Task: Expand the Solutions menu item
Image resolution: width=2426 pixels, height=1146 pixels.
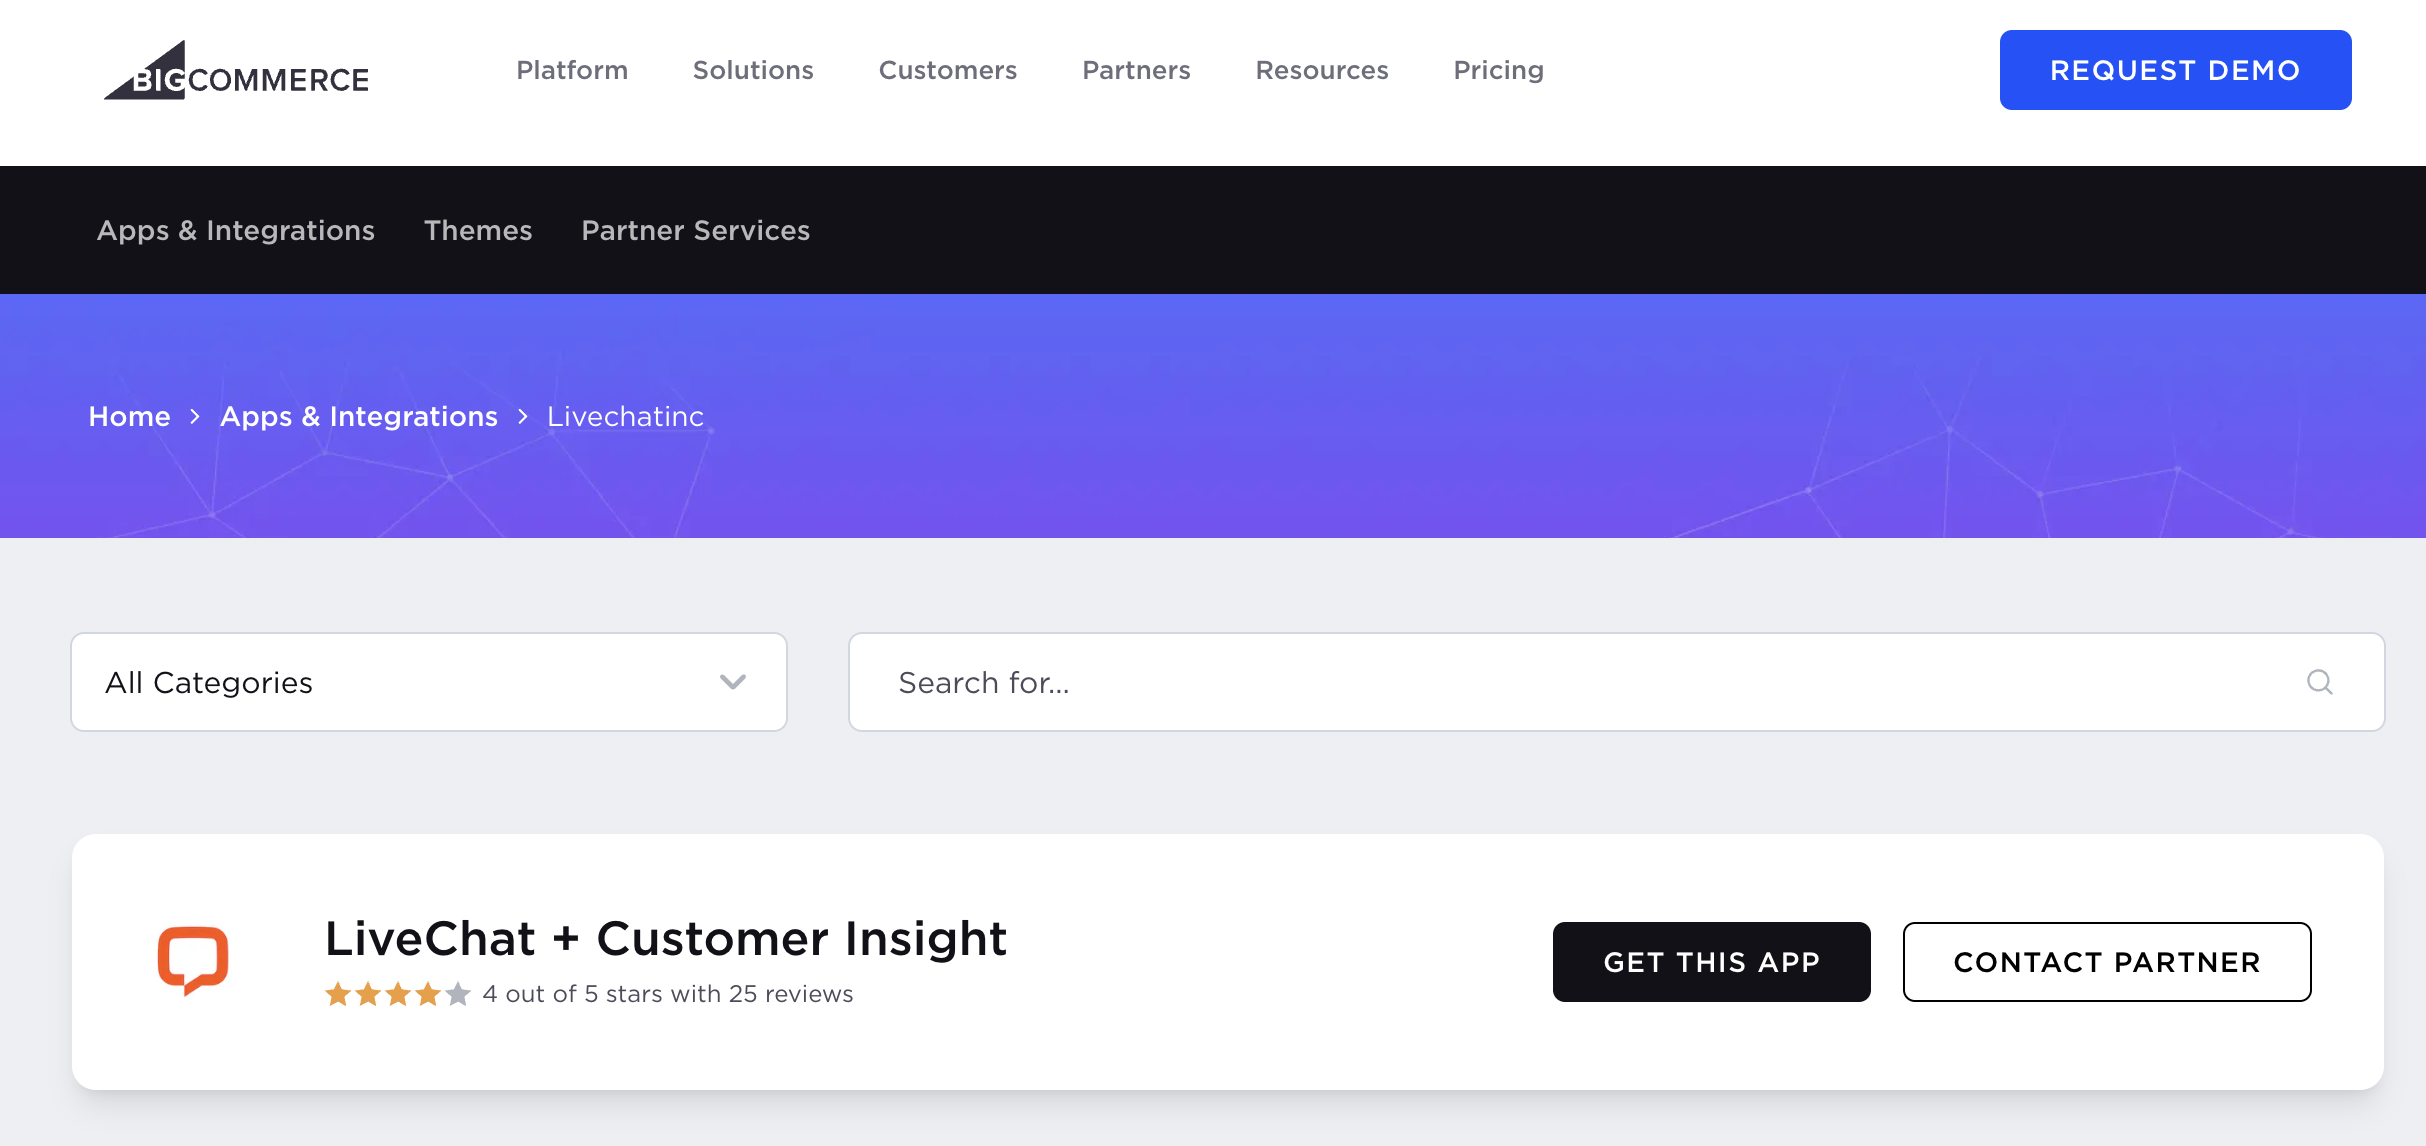Action: point(753,70)
